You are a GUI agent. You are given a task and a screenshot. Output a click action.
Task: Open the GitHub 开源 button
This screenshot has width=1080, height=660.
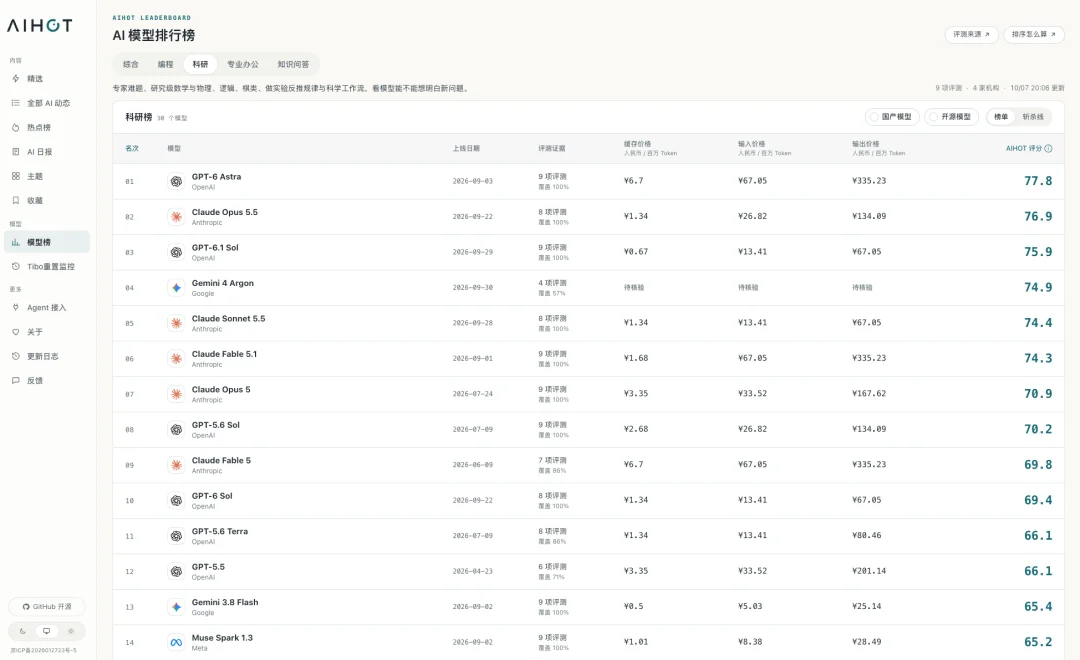point(47,607)
